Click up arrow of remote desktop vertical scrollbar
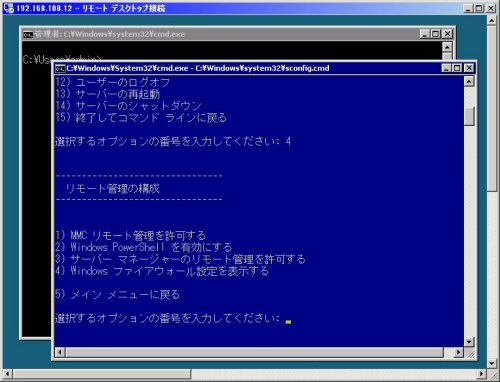The image size is (500, 382). pyautogui.click(x=492, y=21)
